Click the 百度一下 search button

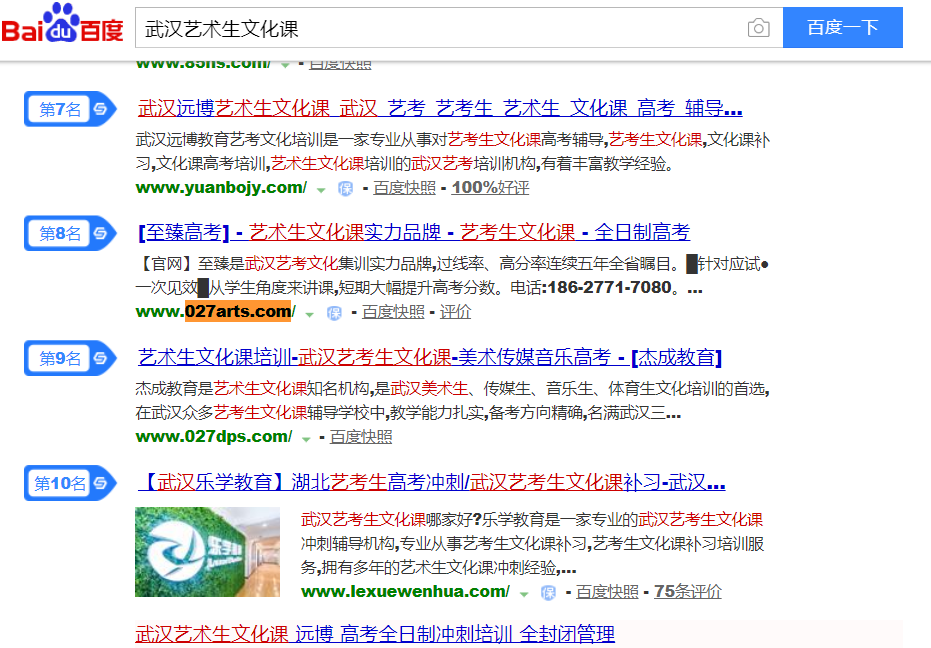click(843, 27)
